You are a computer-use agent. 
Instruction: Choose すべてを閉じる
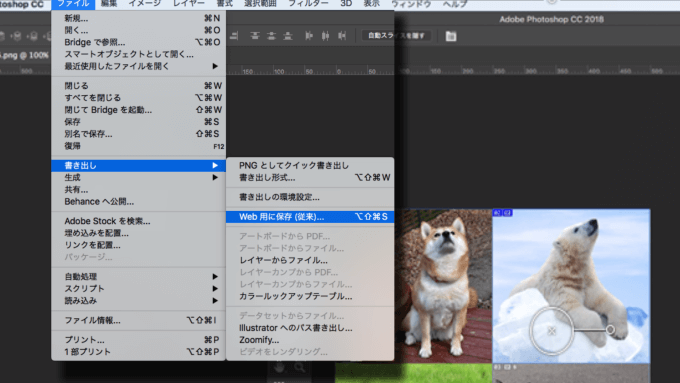138,98
